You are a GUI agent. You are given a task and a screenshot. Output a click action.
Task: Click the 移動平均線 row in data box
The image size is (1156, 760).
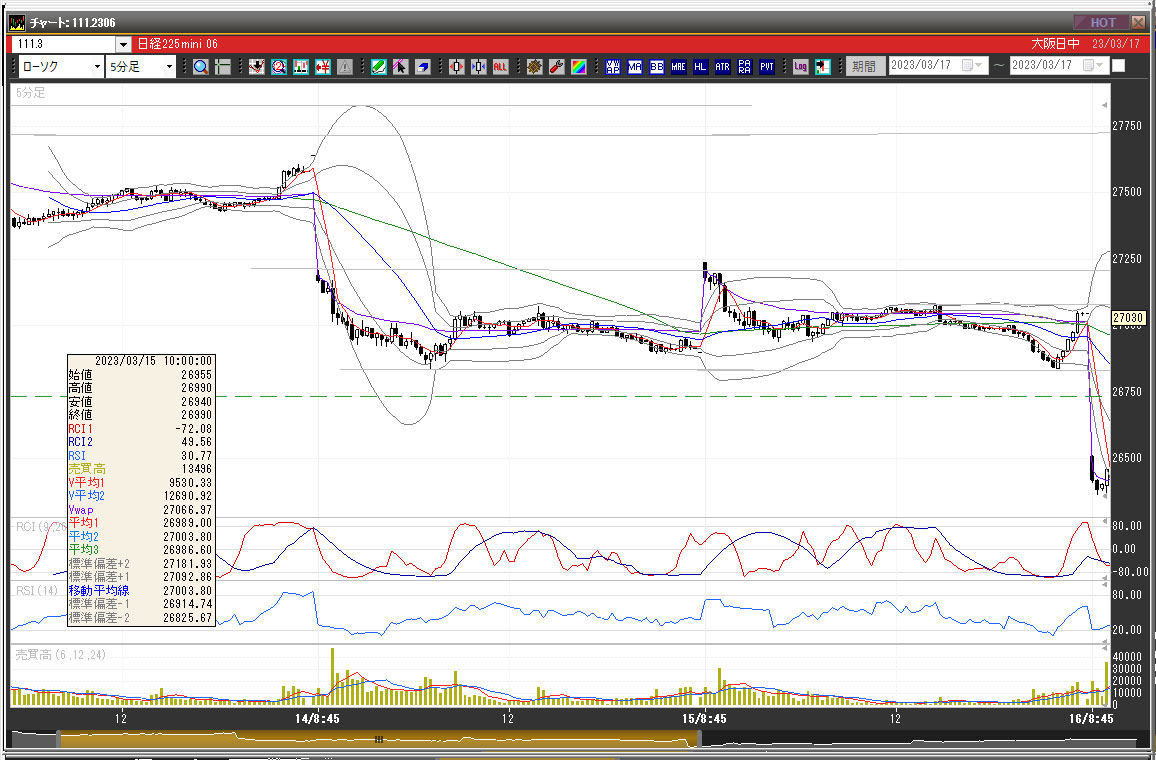pos(141,590)
